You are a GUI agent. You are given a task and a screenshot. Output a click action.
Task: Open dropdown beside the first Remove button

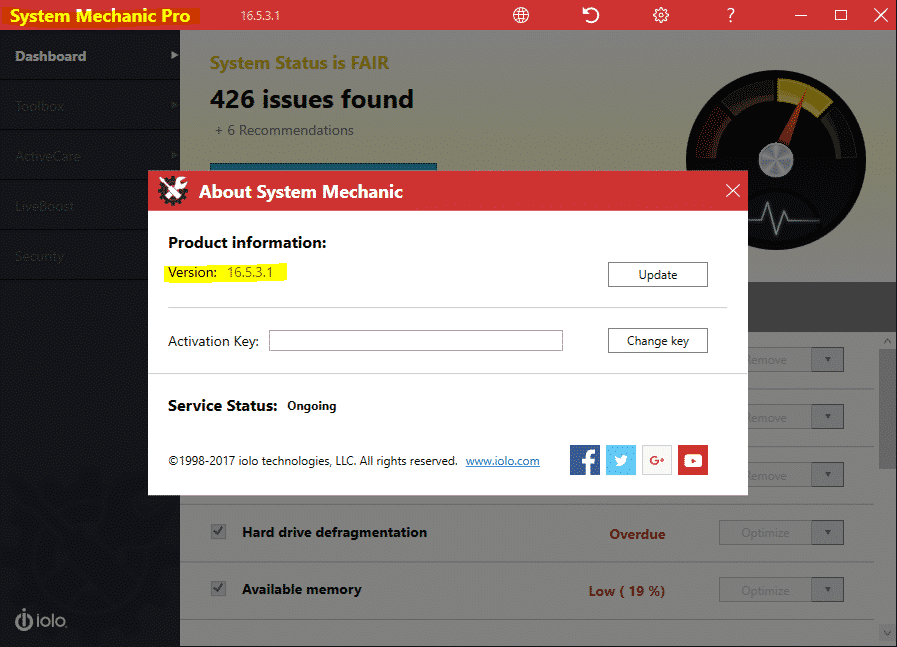[828, 360]
